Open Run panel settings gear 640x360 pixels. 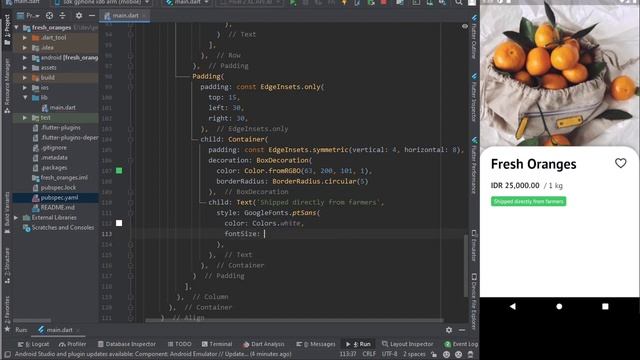tap(449, 330)
